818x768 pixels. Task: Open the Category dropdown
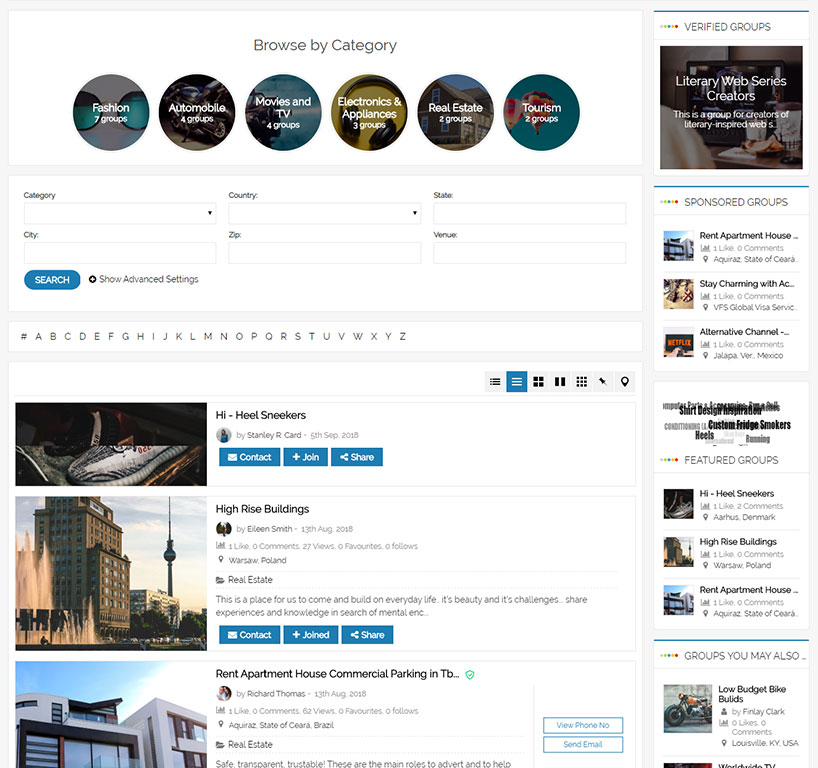tap(119, 213)
